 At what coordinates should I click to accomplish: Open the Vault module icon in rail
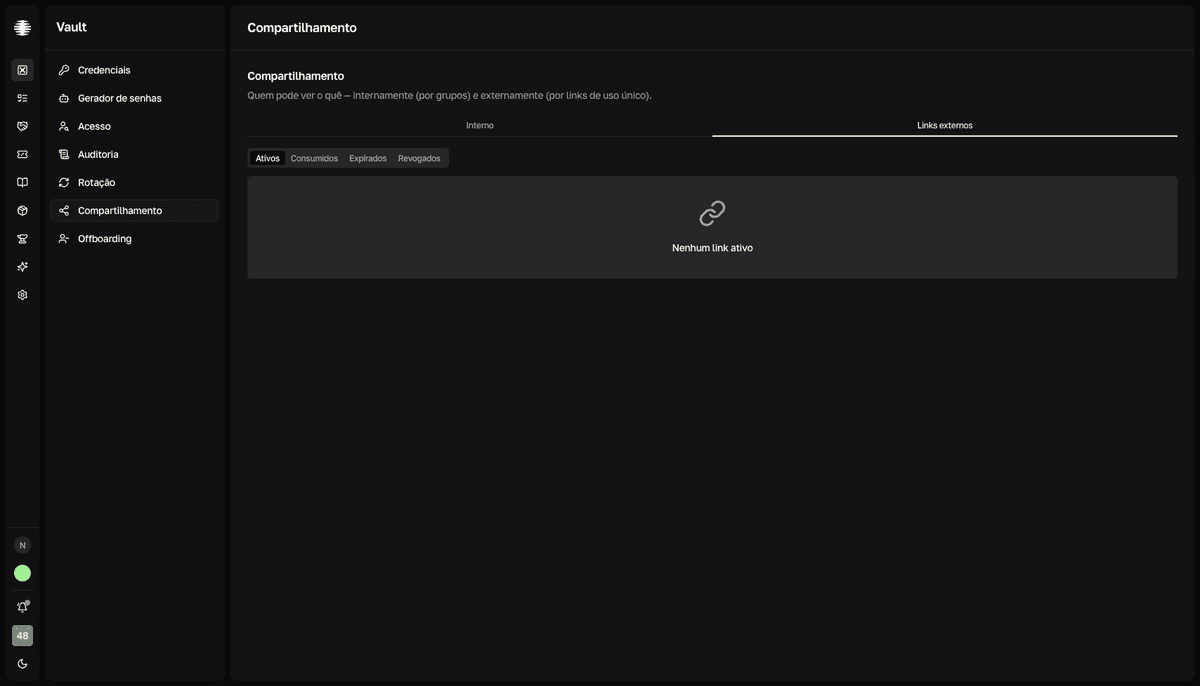[x=22, y=70]
